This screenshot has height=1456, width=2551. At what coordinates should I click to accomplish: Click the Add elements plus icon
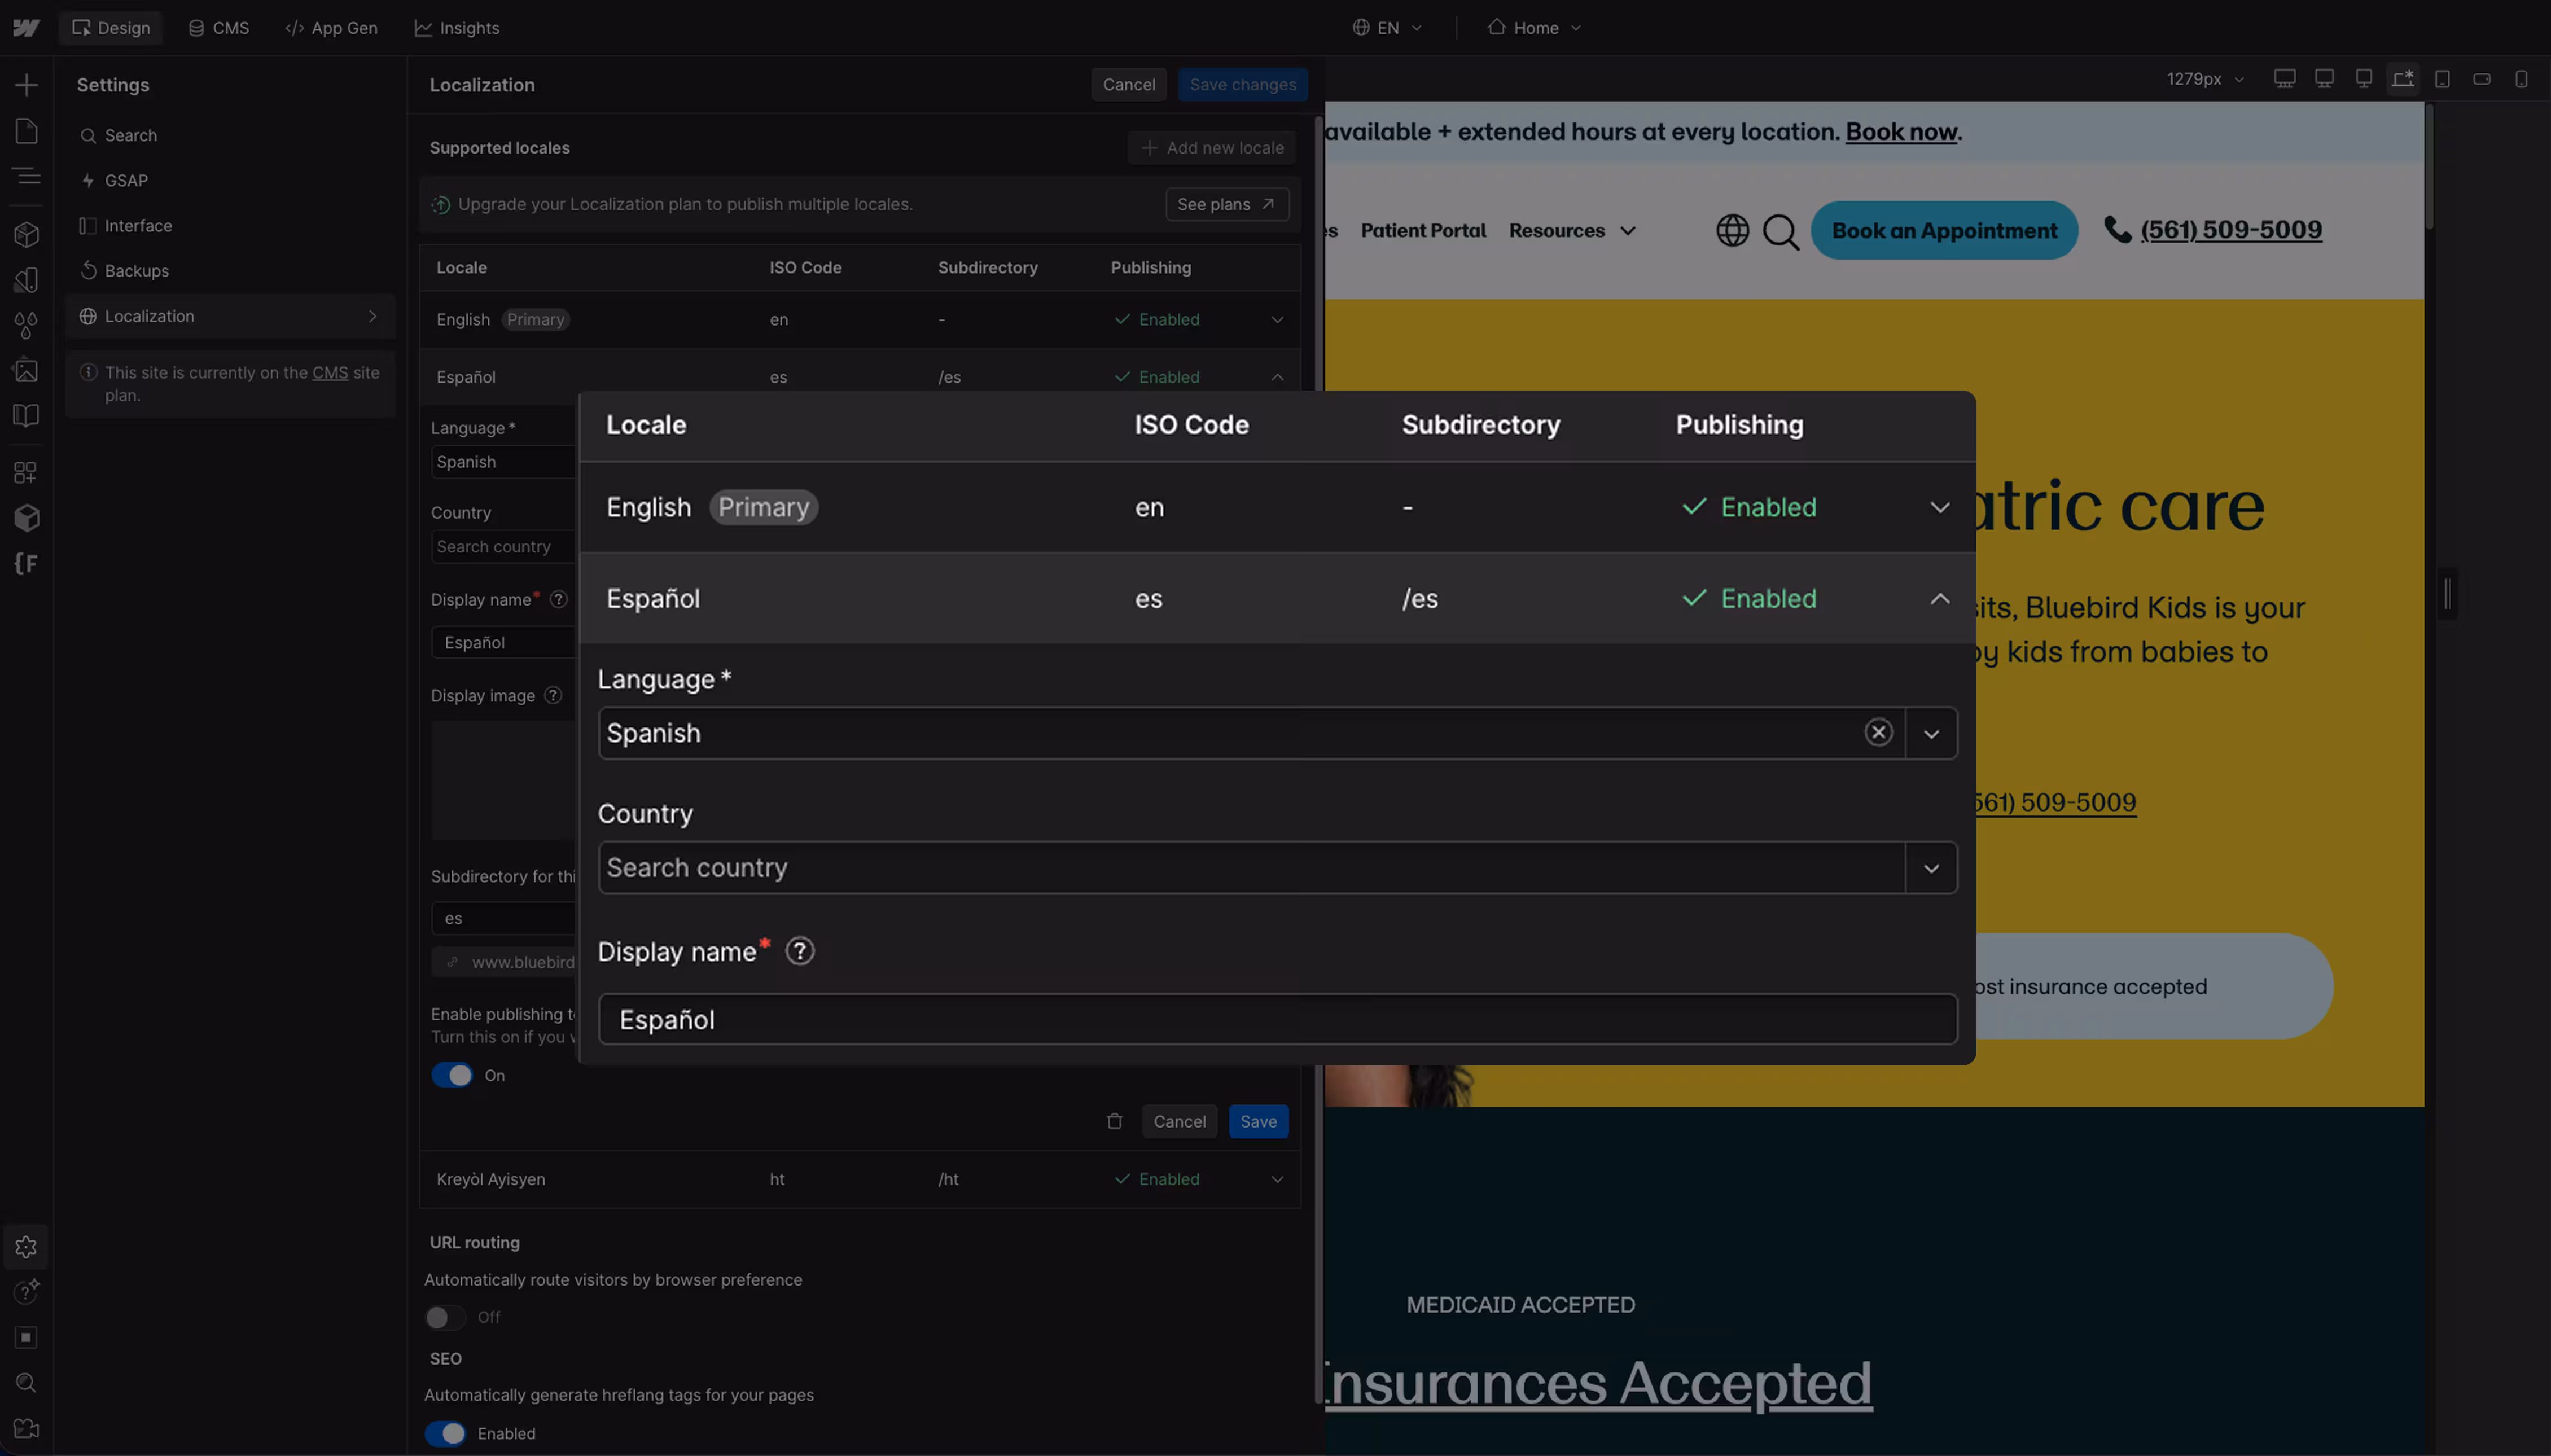point(26,85)
